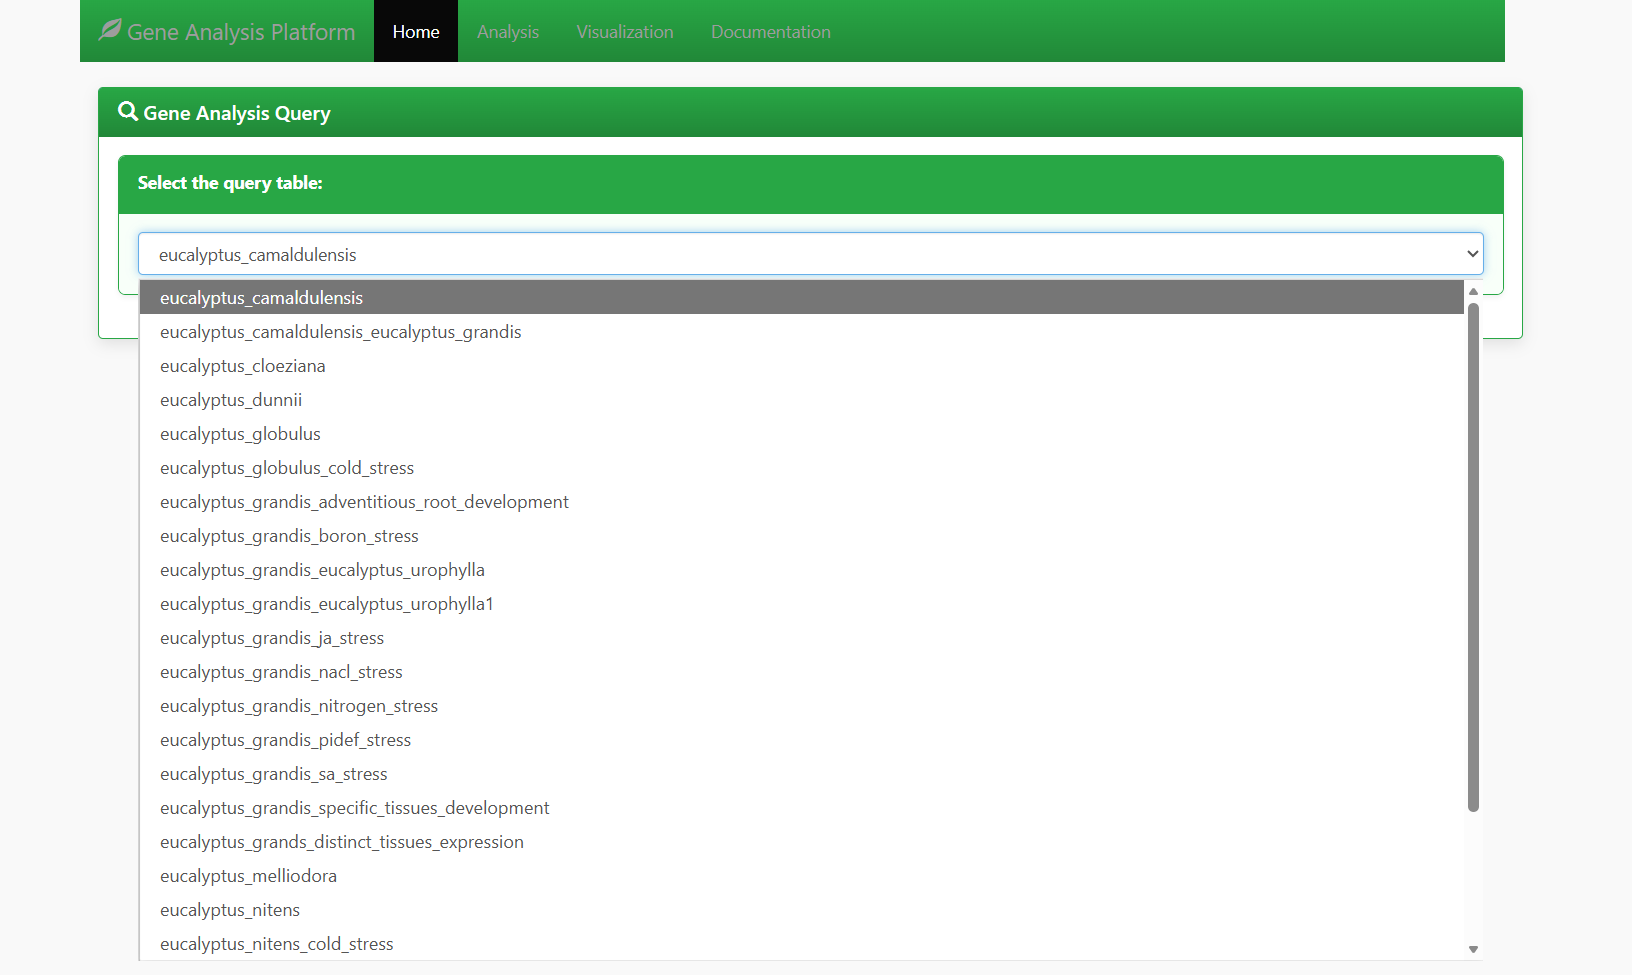Select eucalyptus_dunnii from the list
Screen dimensions: 1632x975
(231, 399)
